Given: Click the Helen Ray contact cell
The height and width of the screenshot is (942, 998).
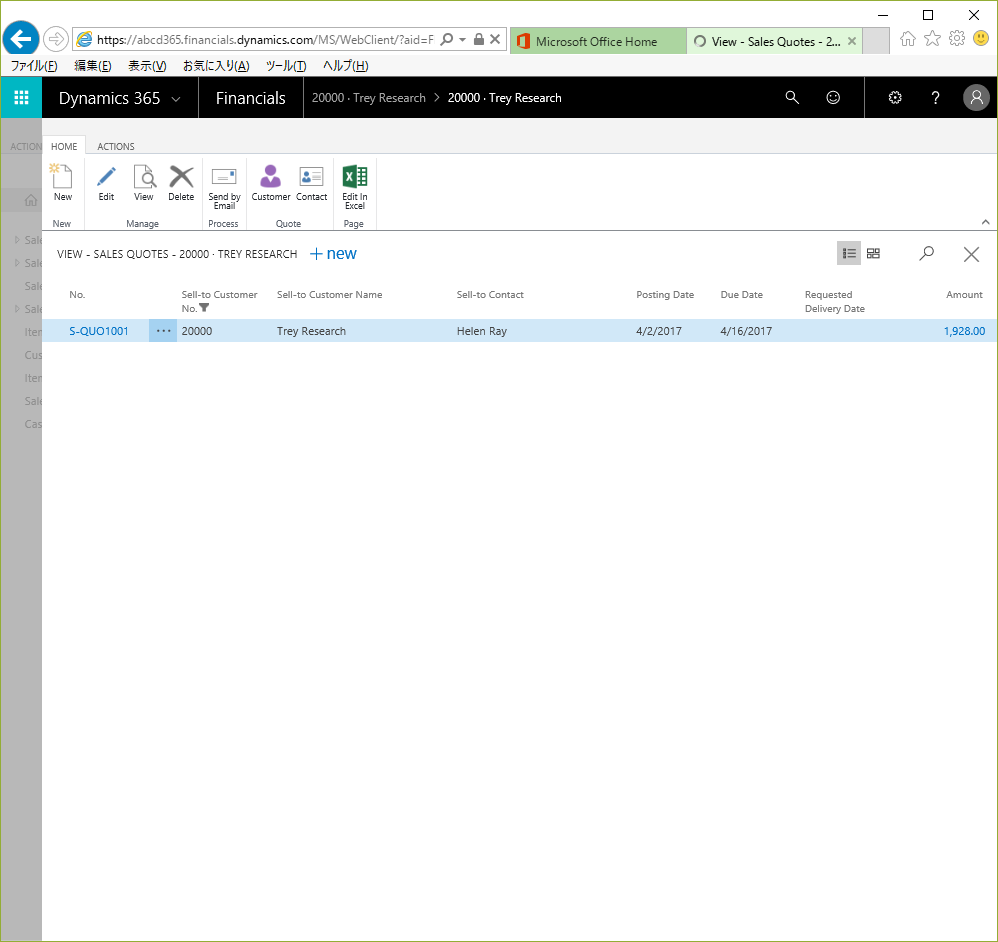Looking at the screenshot, I should point(482,331).
